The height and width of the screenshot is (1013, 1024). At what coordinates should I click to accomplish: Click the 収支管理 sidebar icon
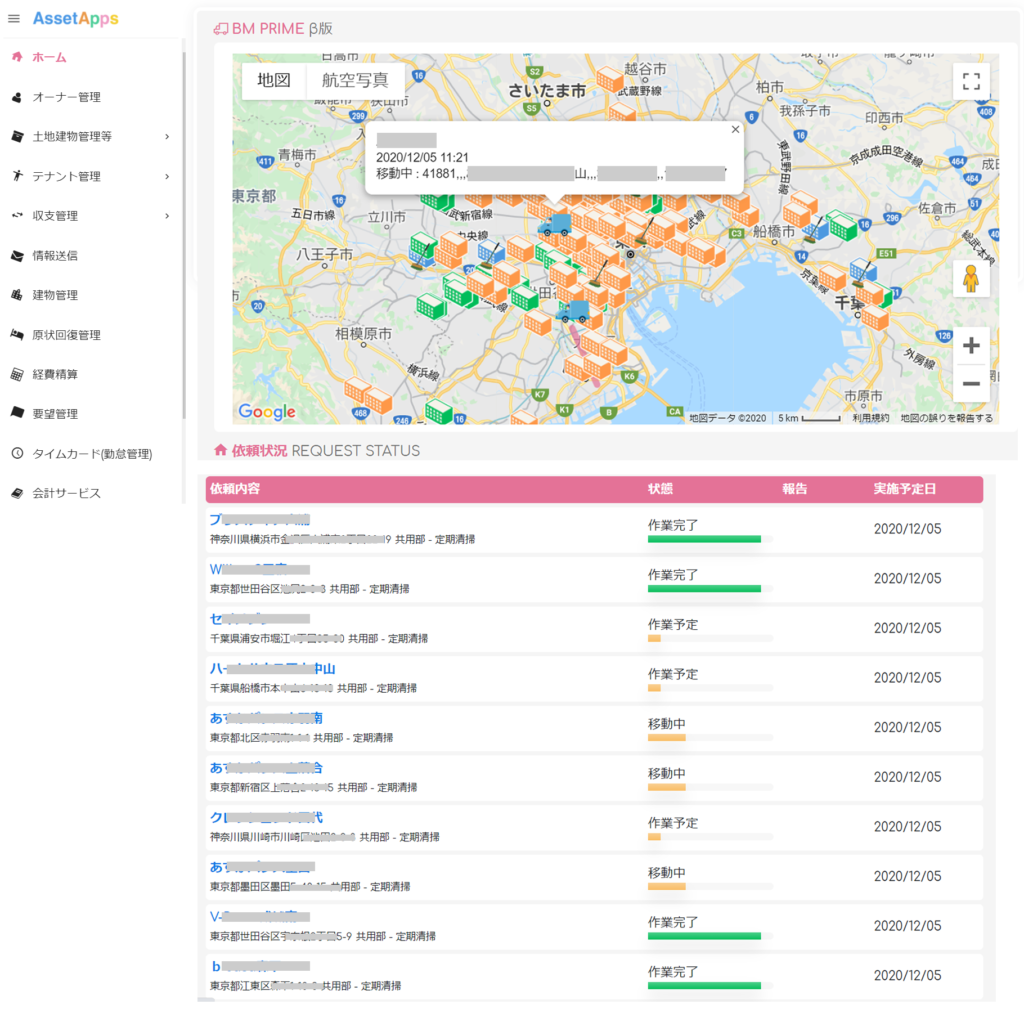[x=18, y=216]
